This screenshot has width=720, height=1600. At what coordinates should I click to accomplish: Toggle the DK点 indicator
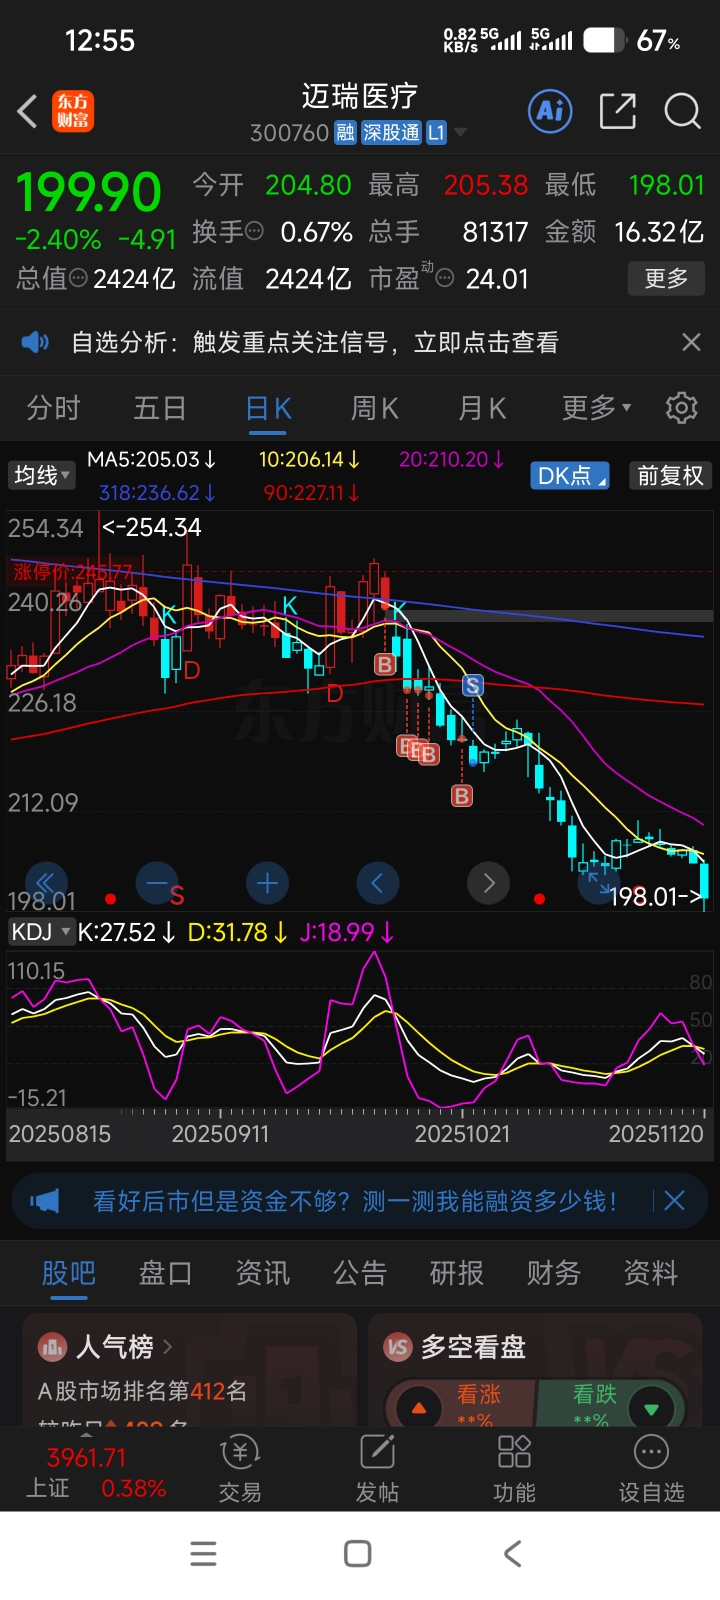[x=569, y=476]
